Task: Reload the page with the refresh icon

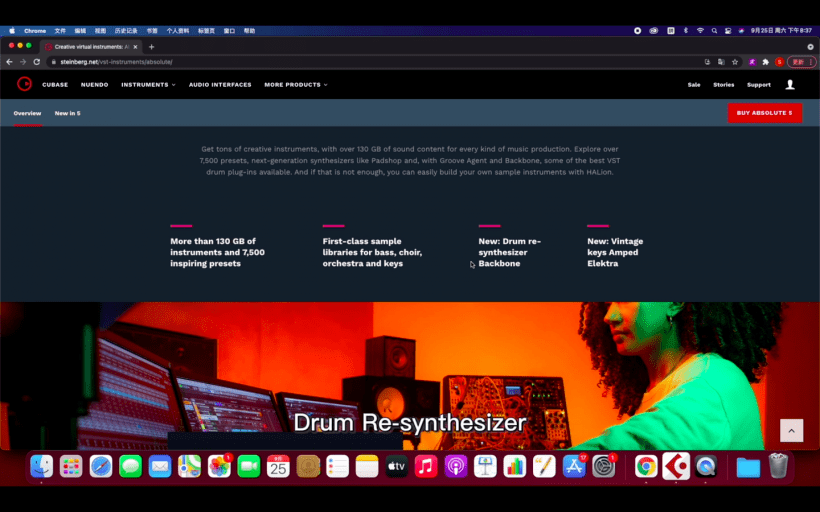Action: pos(37,62)
